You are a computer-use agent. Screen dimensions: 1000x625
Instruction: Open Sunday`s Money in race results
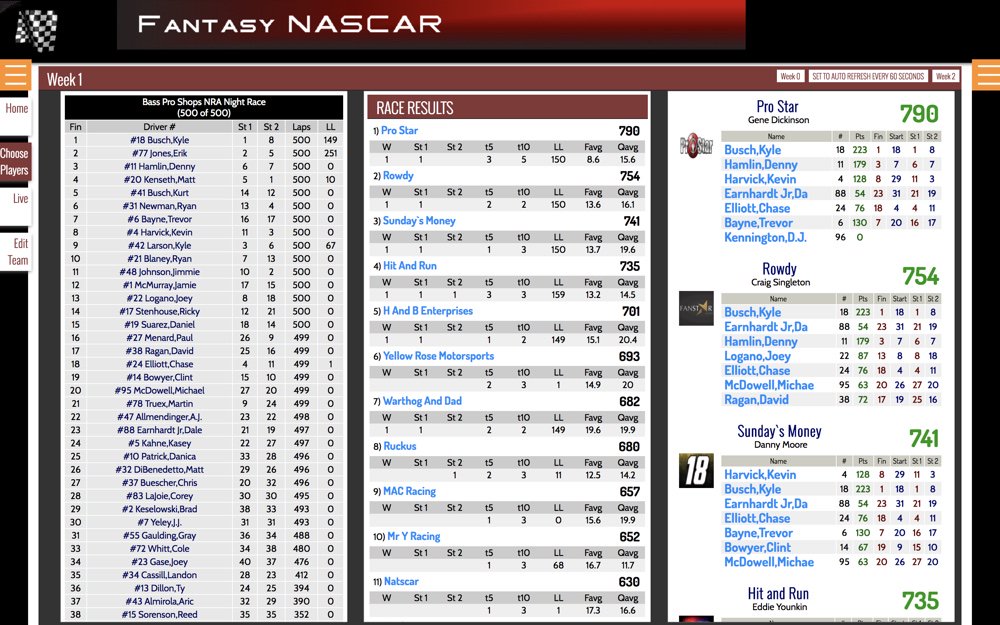[419, 221]
